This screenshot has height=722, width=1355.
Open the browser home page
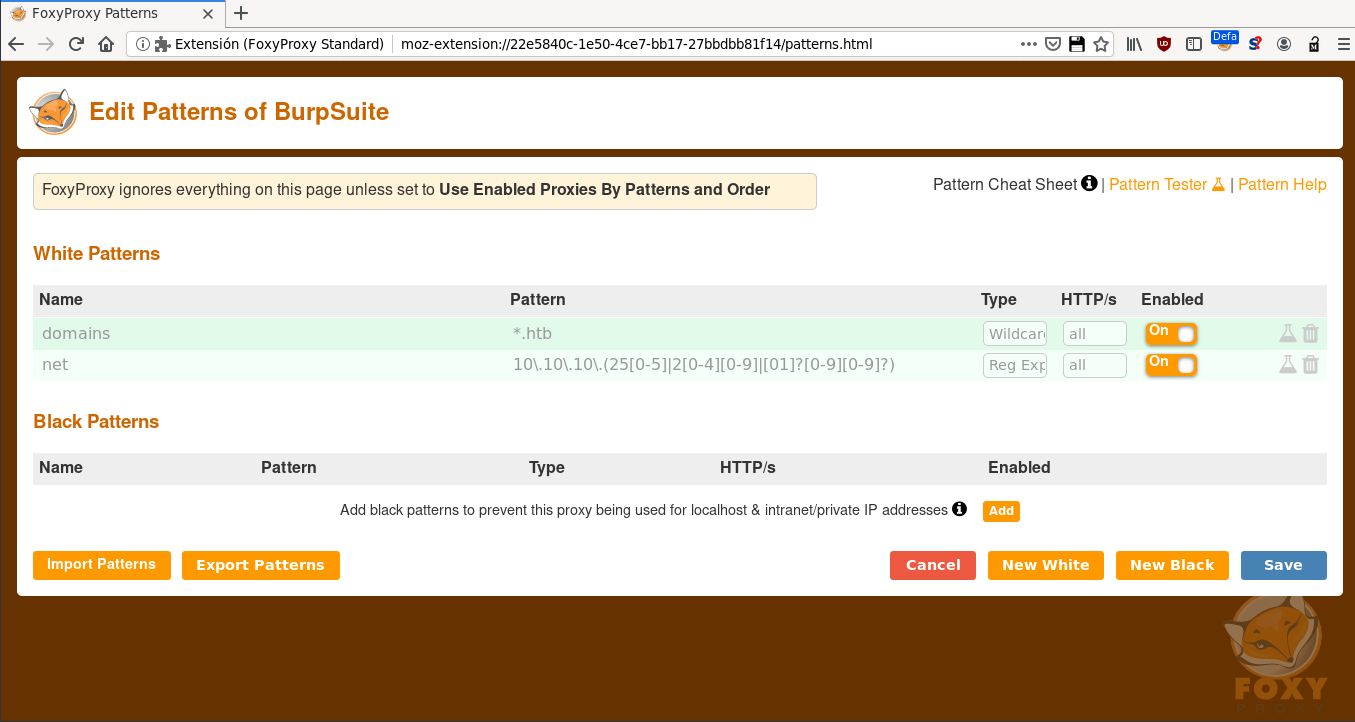pos(106,44)
